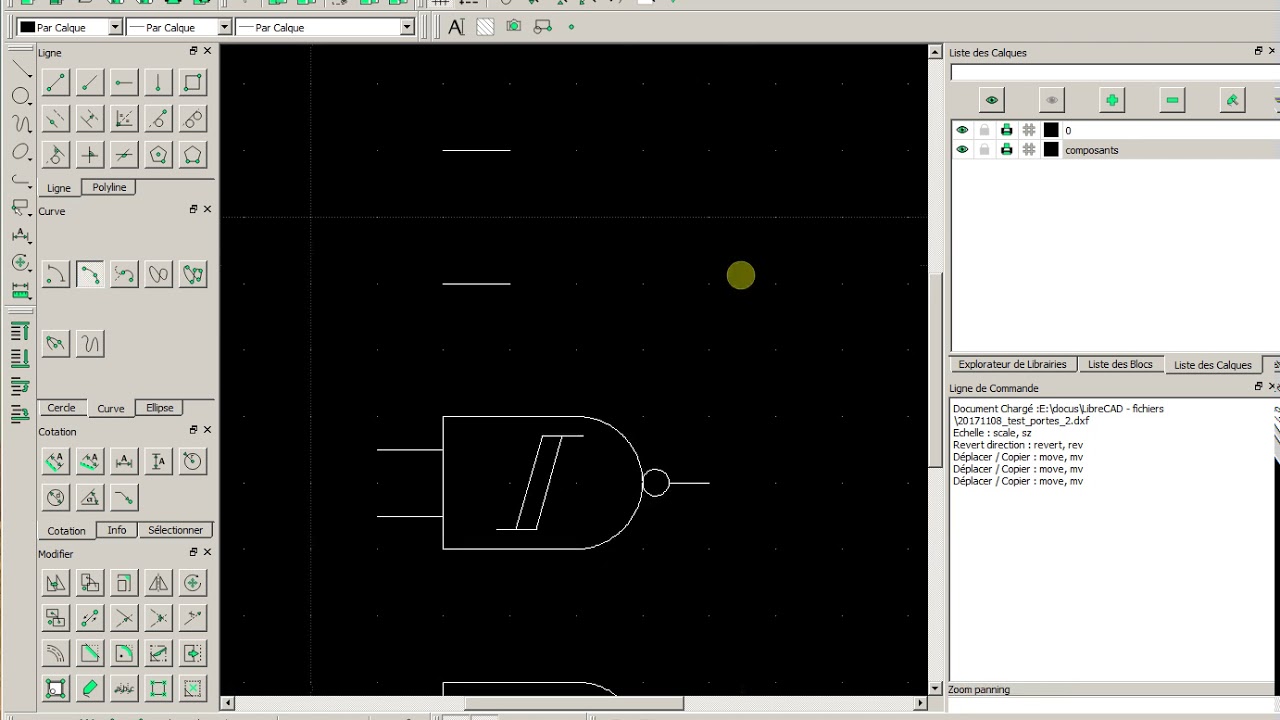Switch to the Polyline tab
The width and height of the screenshot is (1280, 720).
109,187
